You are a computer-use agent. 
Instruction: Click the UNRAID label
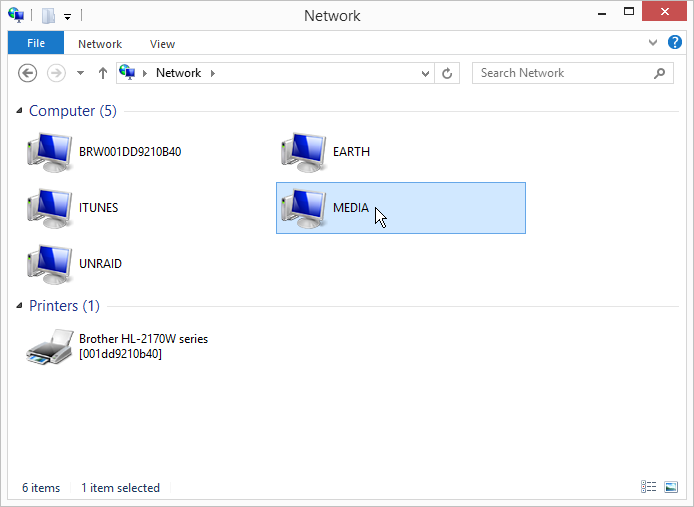click(x=100, y=264)
